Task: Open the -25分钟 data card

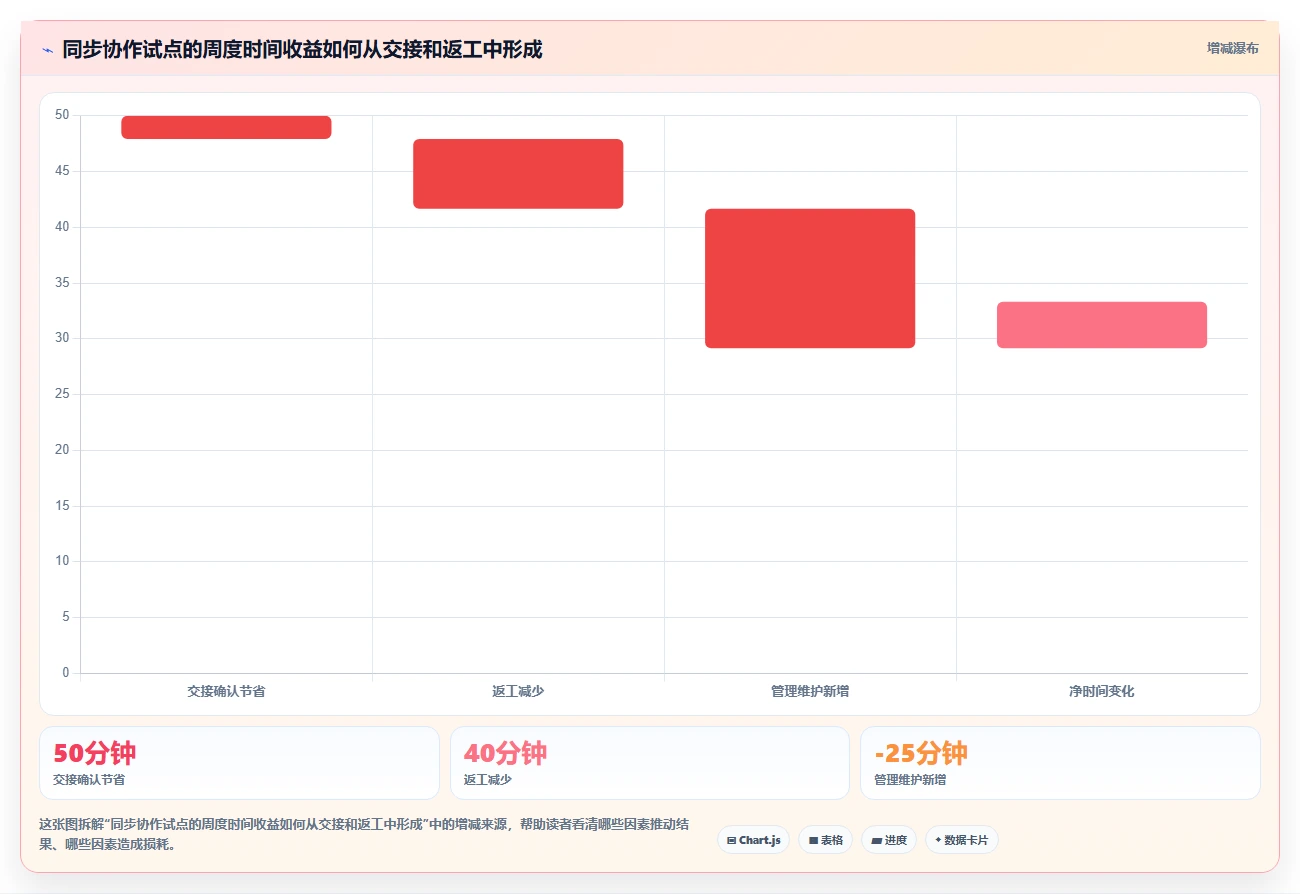Action: pos(1060,763)
